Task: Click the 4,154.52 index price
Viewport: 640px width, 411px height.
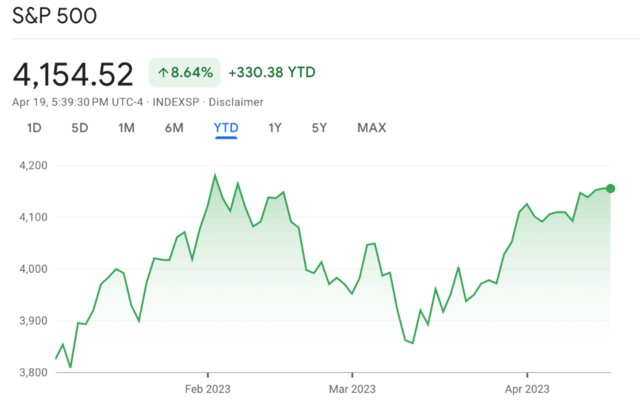Action: tap(74, 74)
